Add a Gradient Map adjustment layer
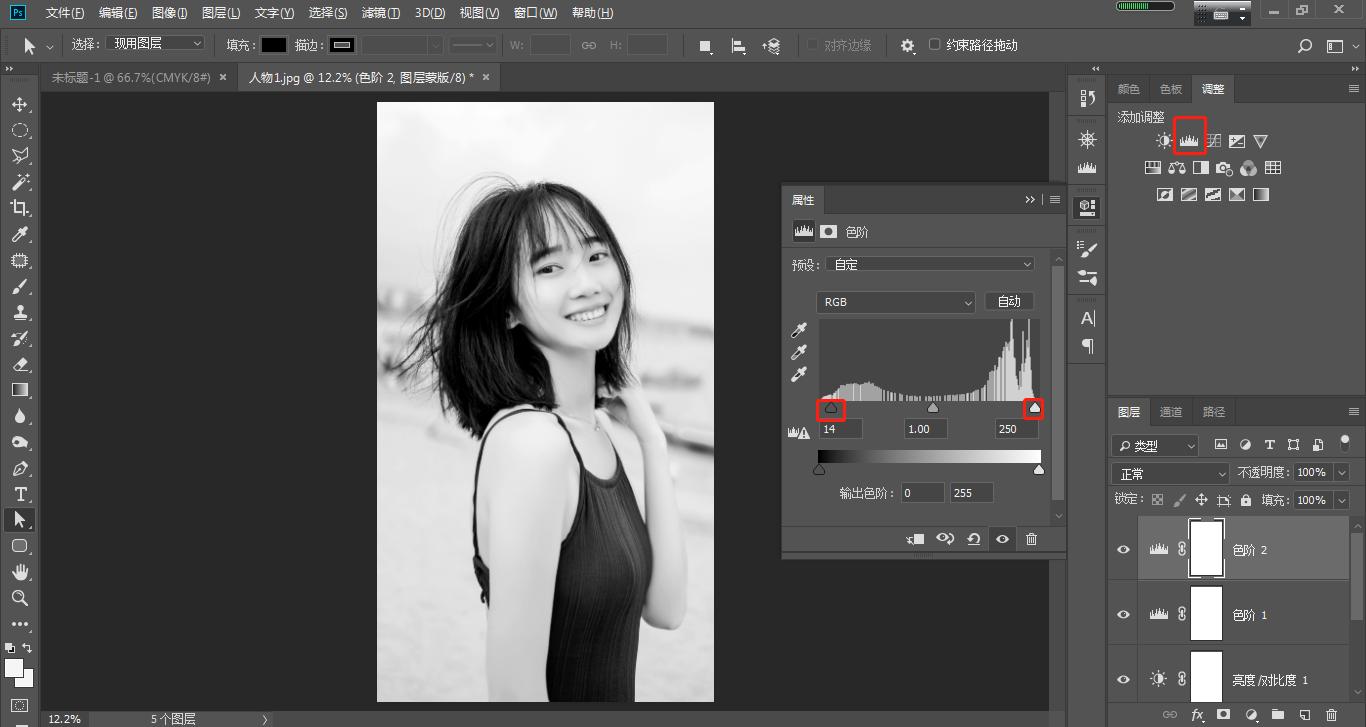This screenshot has height=727, width=1366. click(1262, 193)
